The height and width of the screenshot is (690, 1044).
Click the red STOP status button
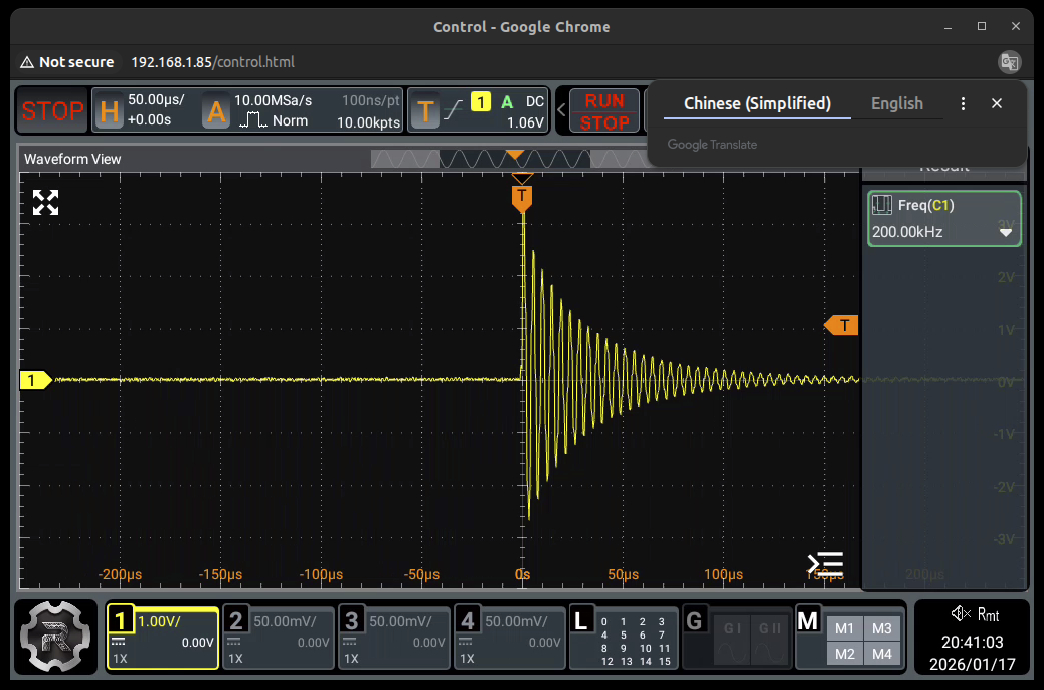[53, 111]
